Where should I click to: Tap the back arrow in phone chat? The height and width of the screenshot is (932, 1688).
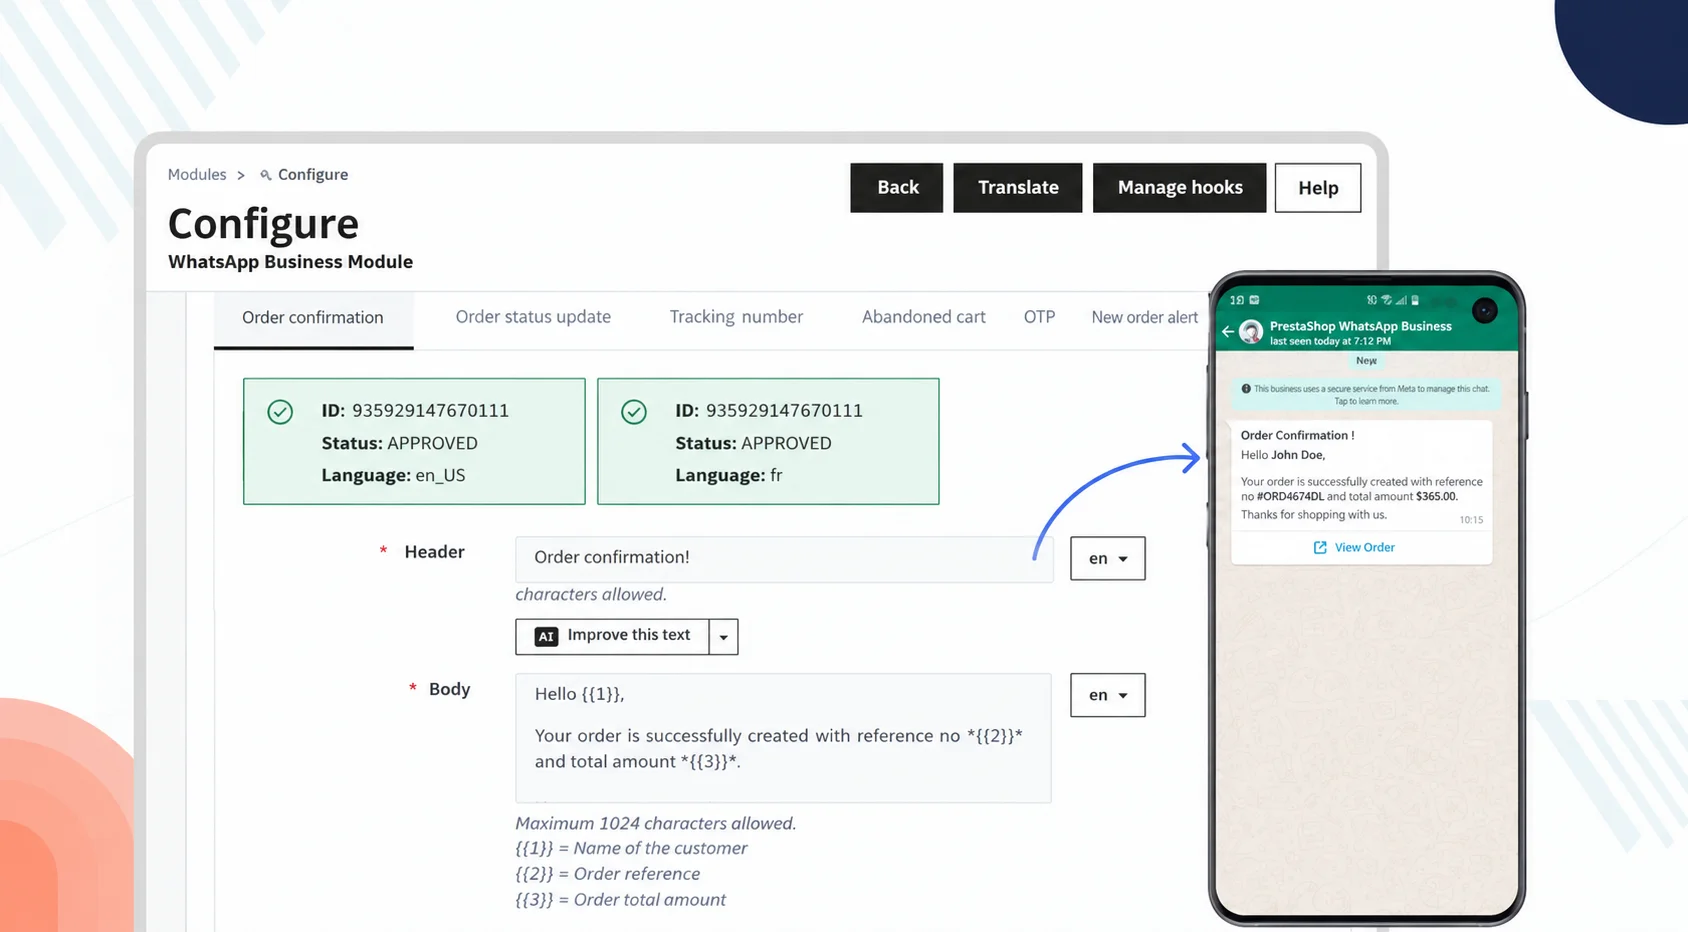click(1228, 332)
